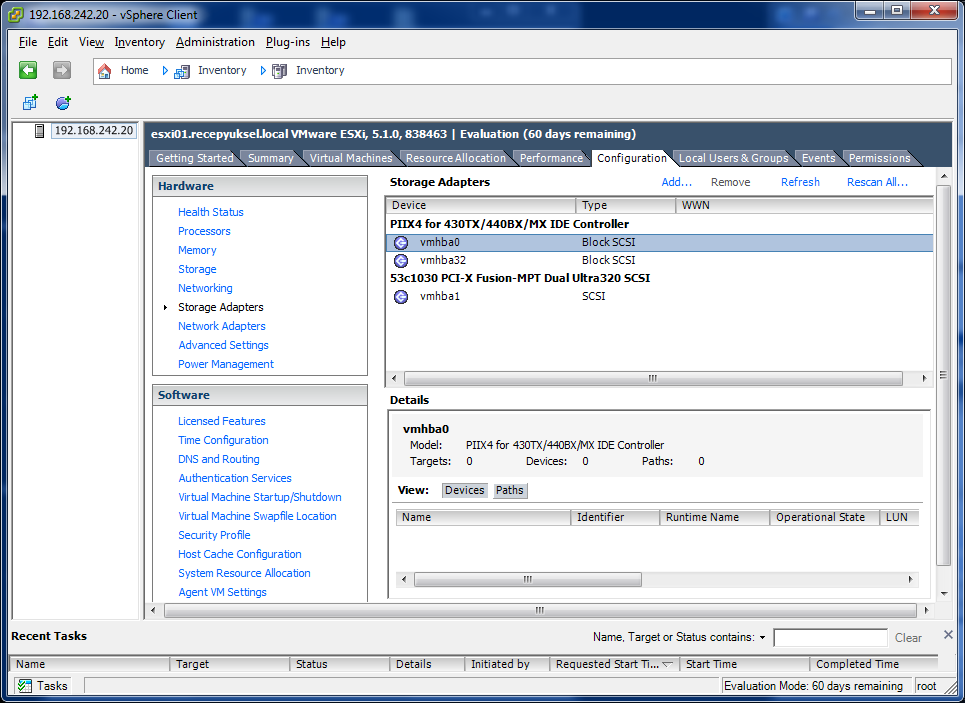Switch to the Resource Allocation tab
Screen dimensions: 965x703
coord(455,158)
